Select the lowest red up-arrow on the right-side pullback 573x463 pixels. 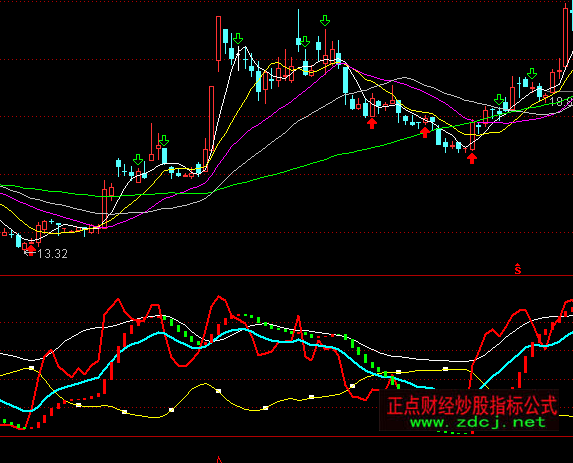click(472, 158)
